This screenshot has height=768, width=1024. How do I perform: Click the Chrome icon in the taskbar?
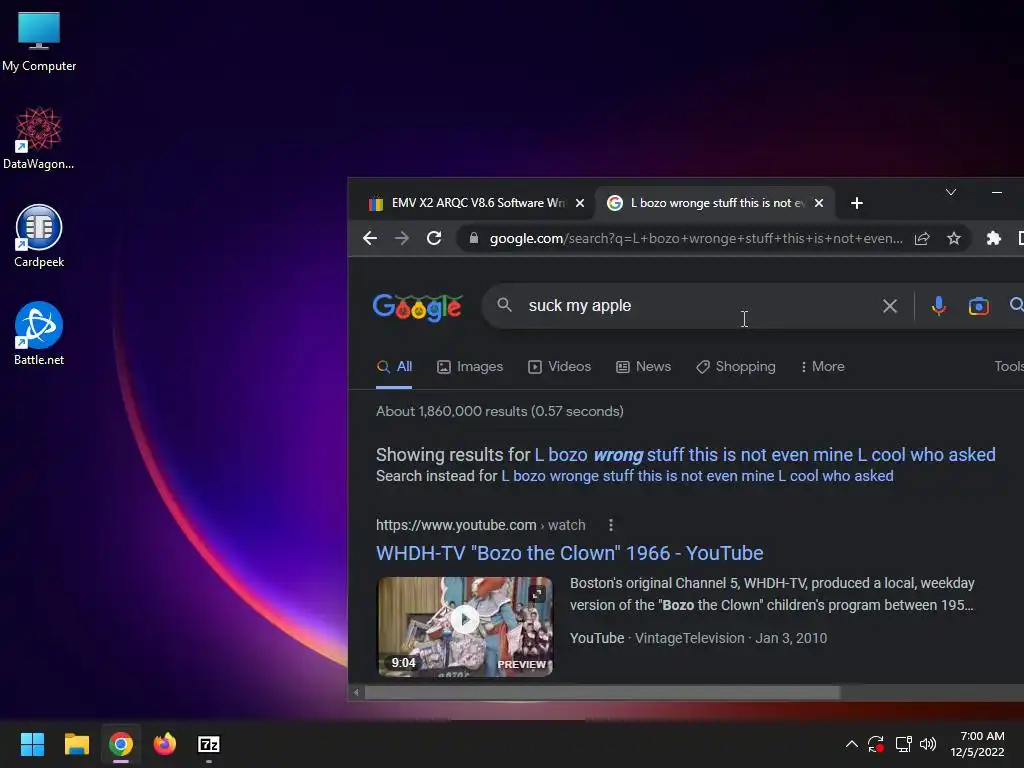(x=121, y=744)
